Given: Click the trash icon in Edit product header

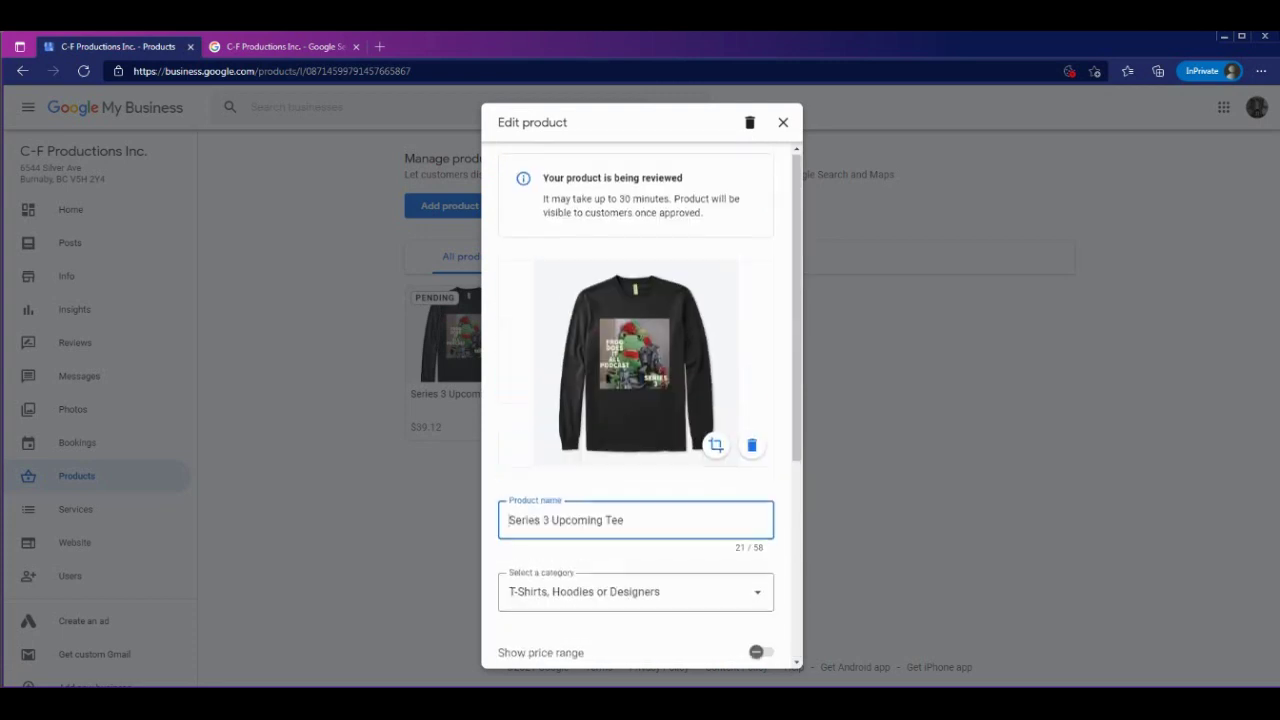Looking at the screenshot, I should [750, 122].
